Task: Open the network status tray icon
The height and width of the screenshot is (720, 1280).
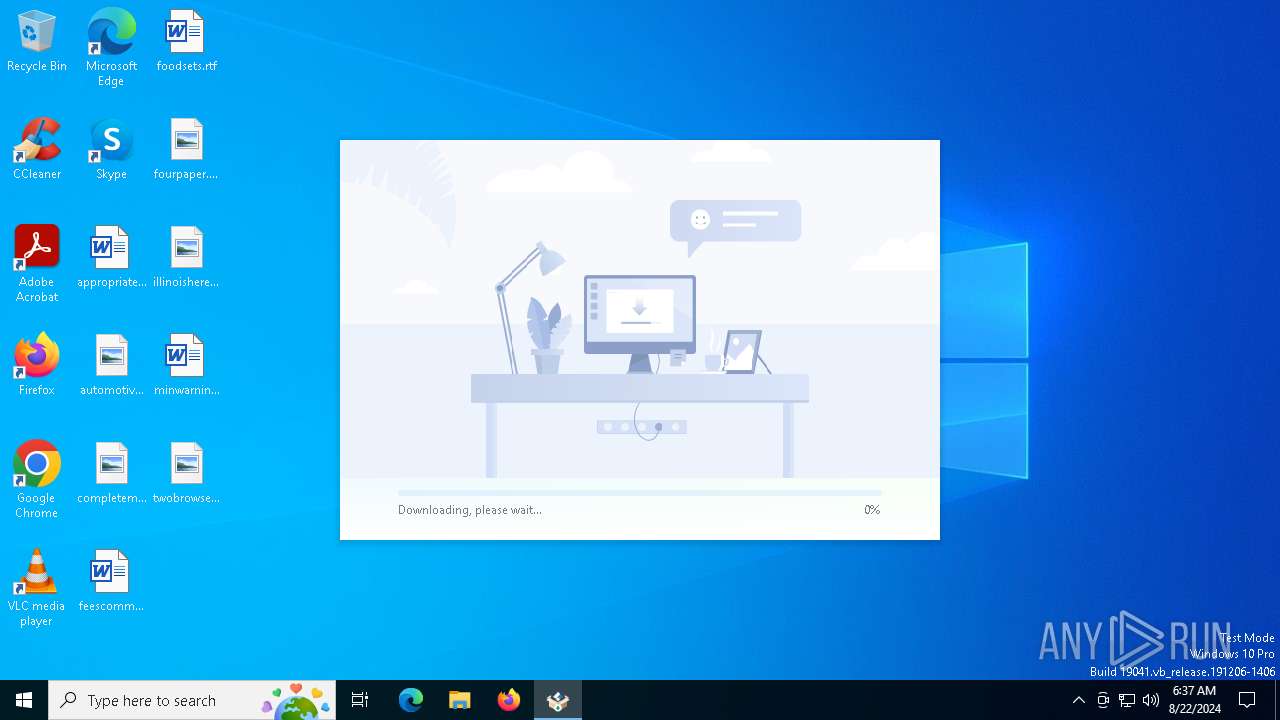Action: coord(1127,700)
